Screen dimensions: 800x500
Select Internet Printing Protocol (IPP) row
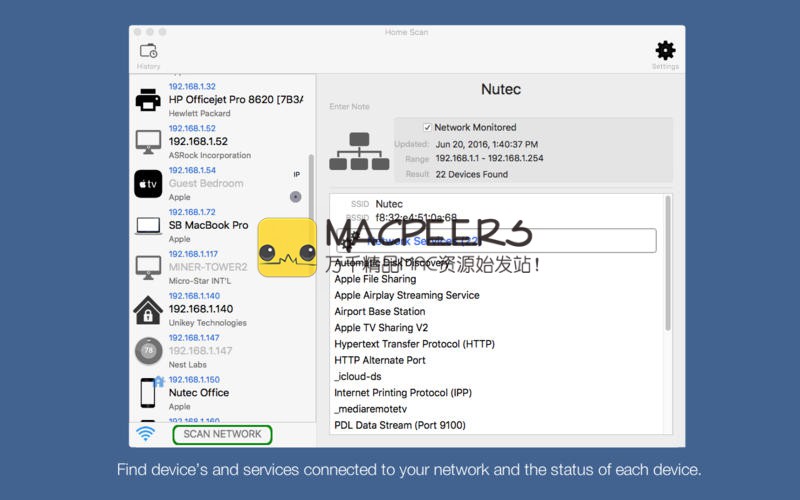[x=403, y=393]
